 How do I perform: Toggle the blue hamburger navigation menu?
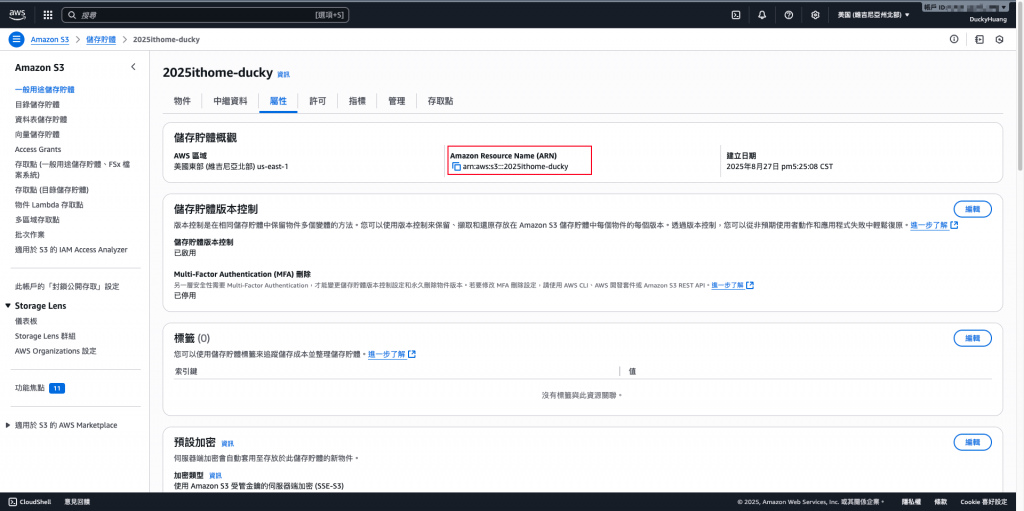coord(16,39)
